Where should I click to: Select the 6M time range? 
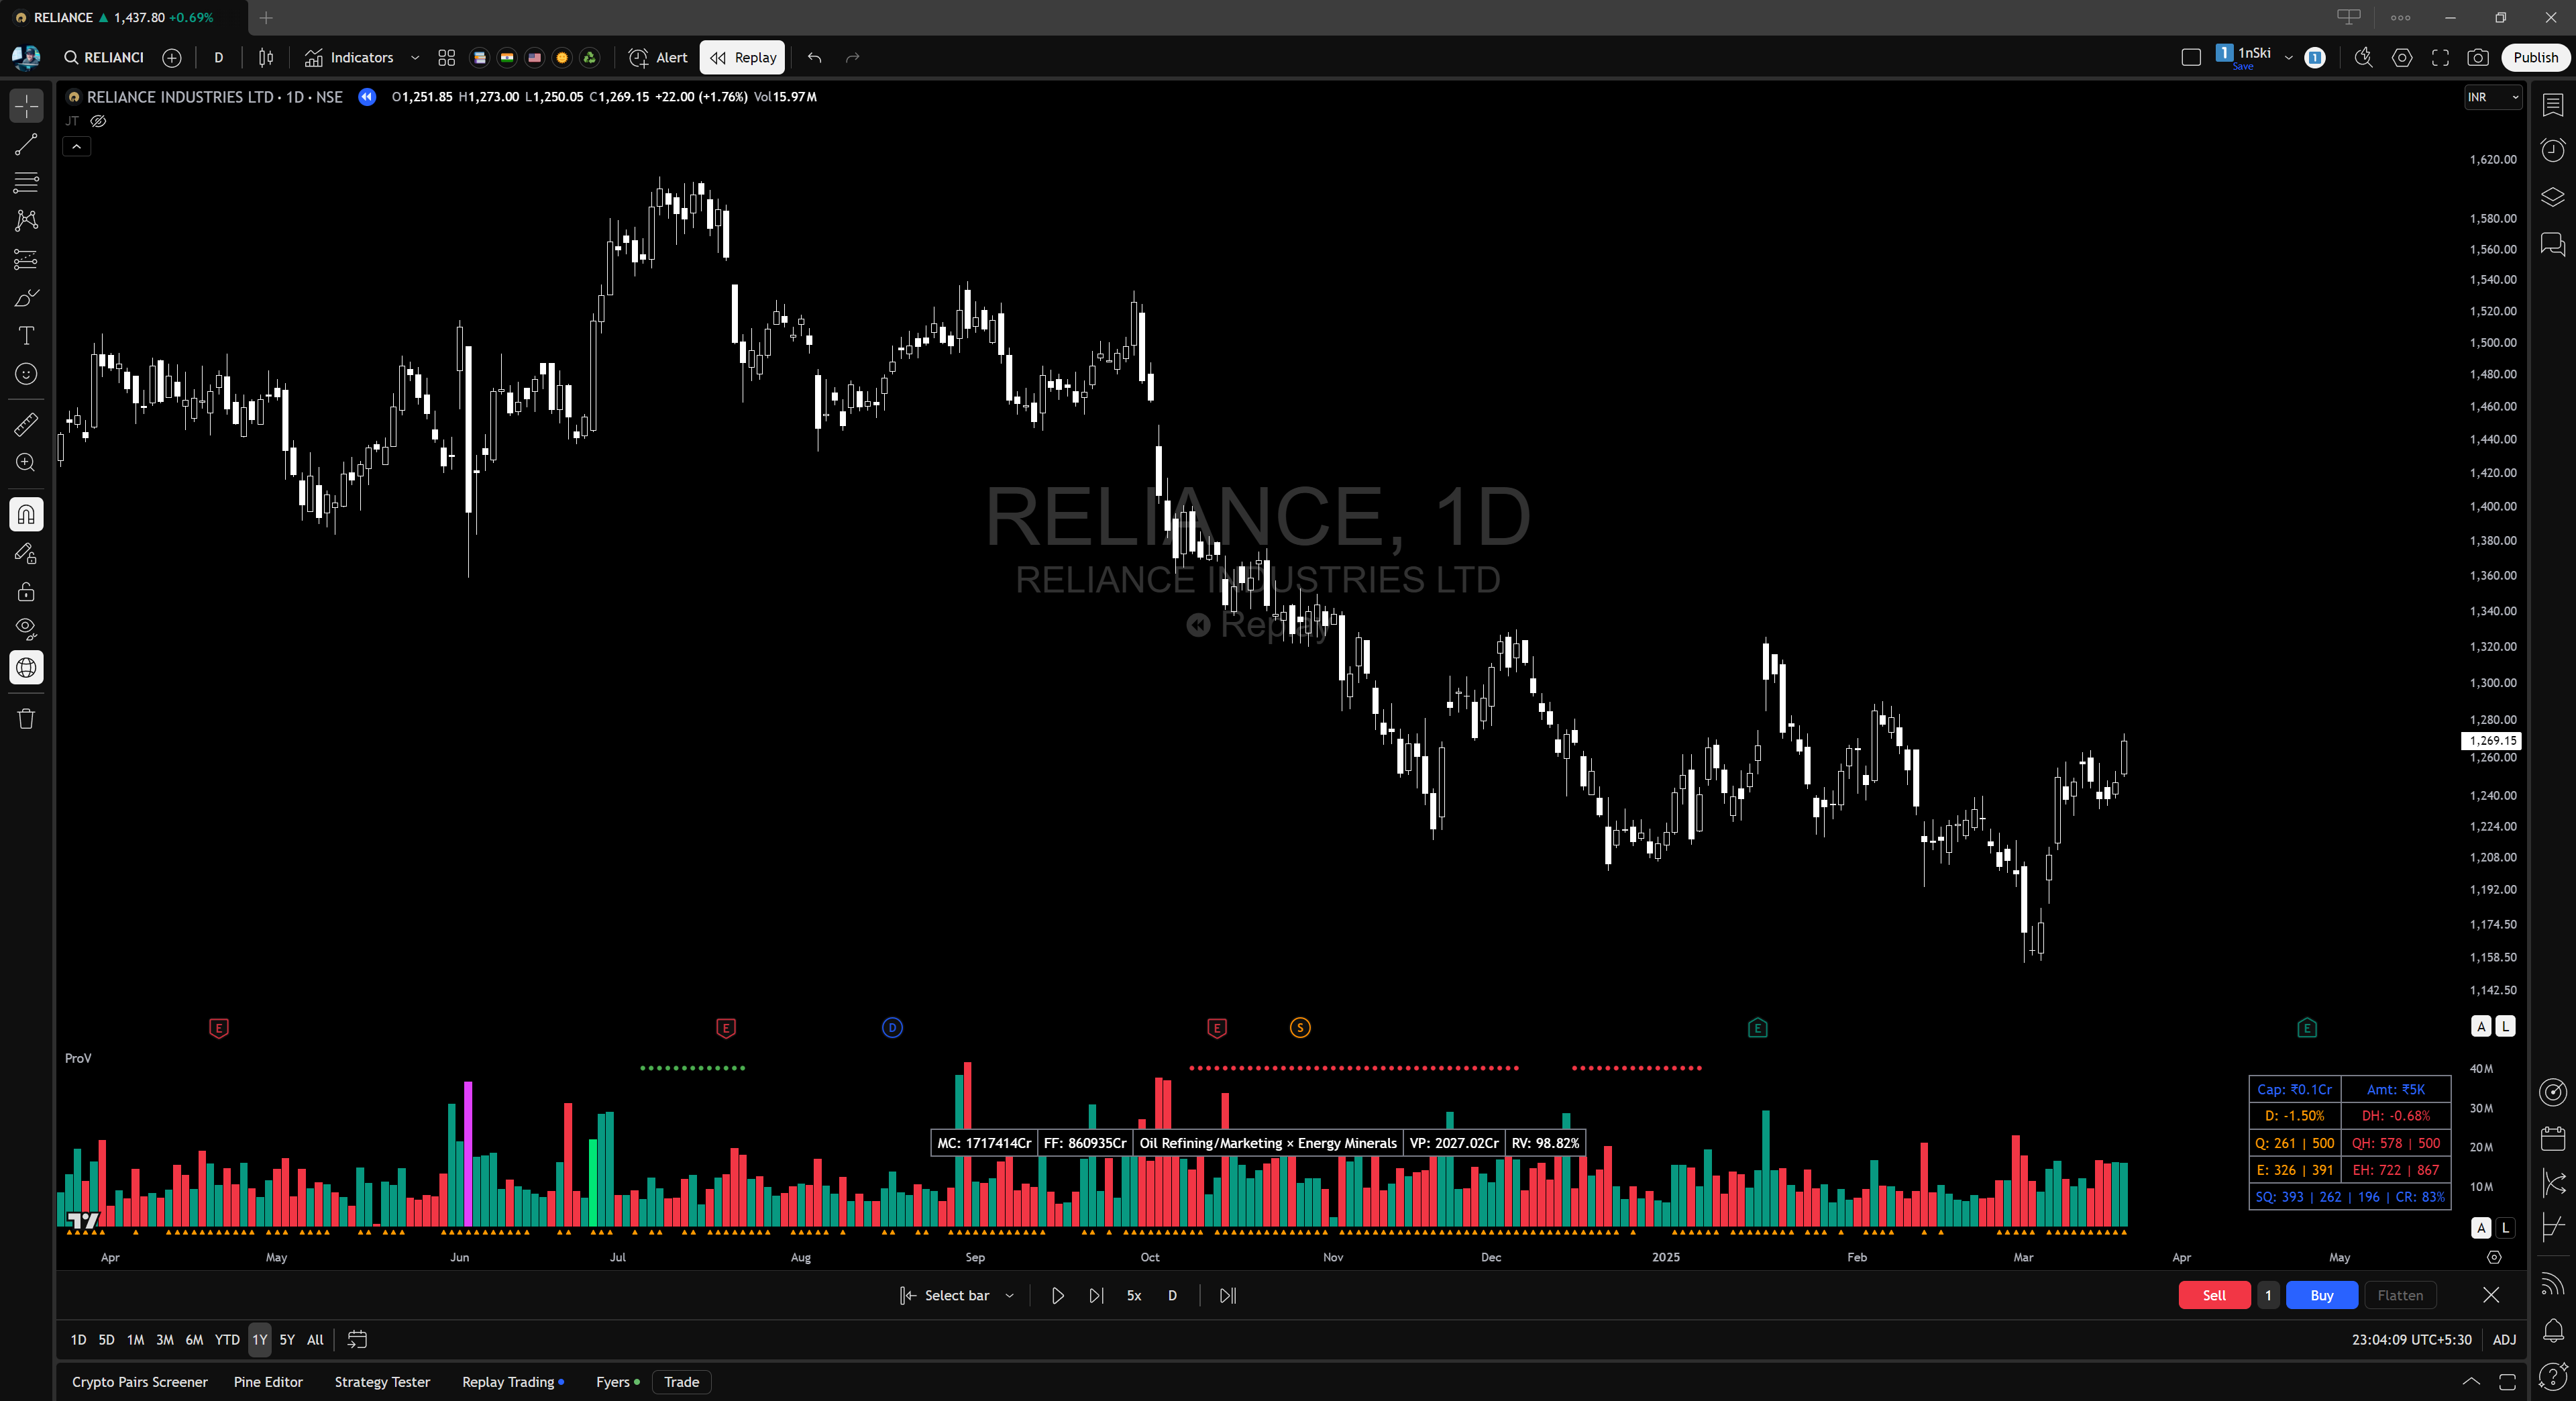(194, 1339)
